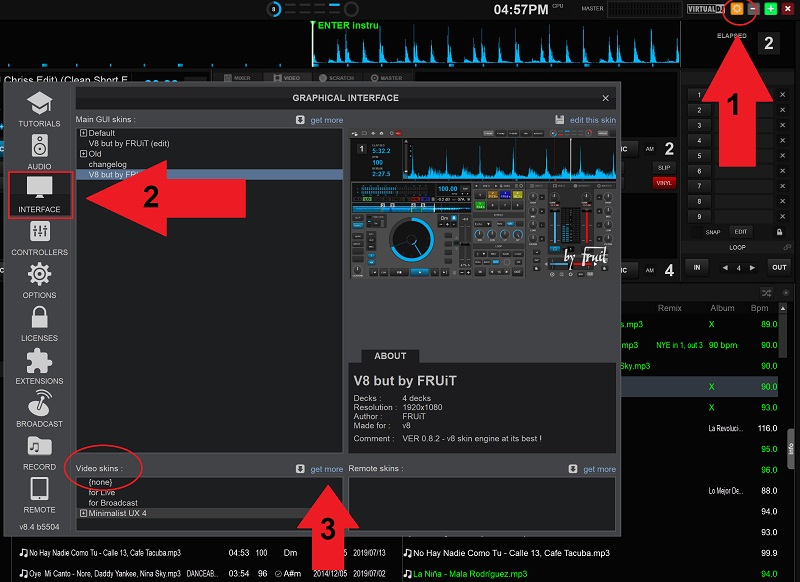
Task: Double loop length with right arrow
Action: click(752, 268)
